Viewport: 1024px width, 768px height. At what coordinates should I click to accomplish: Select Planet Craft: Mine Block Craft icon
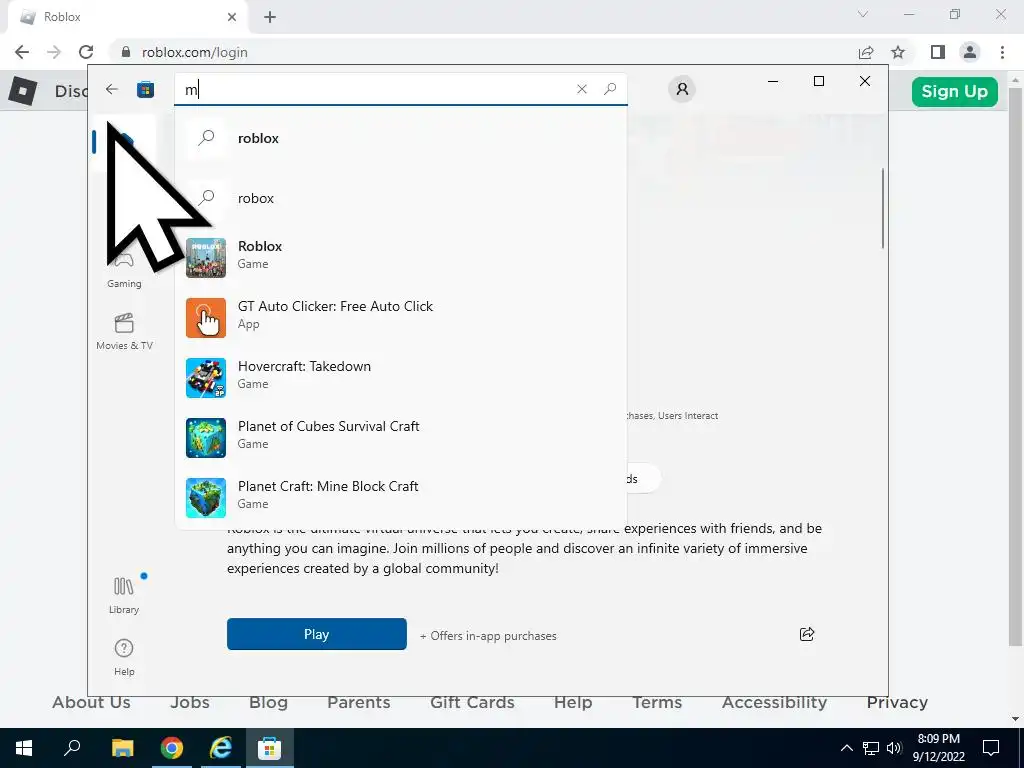coord(206,498)
